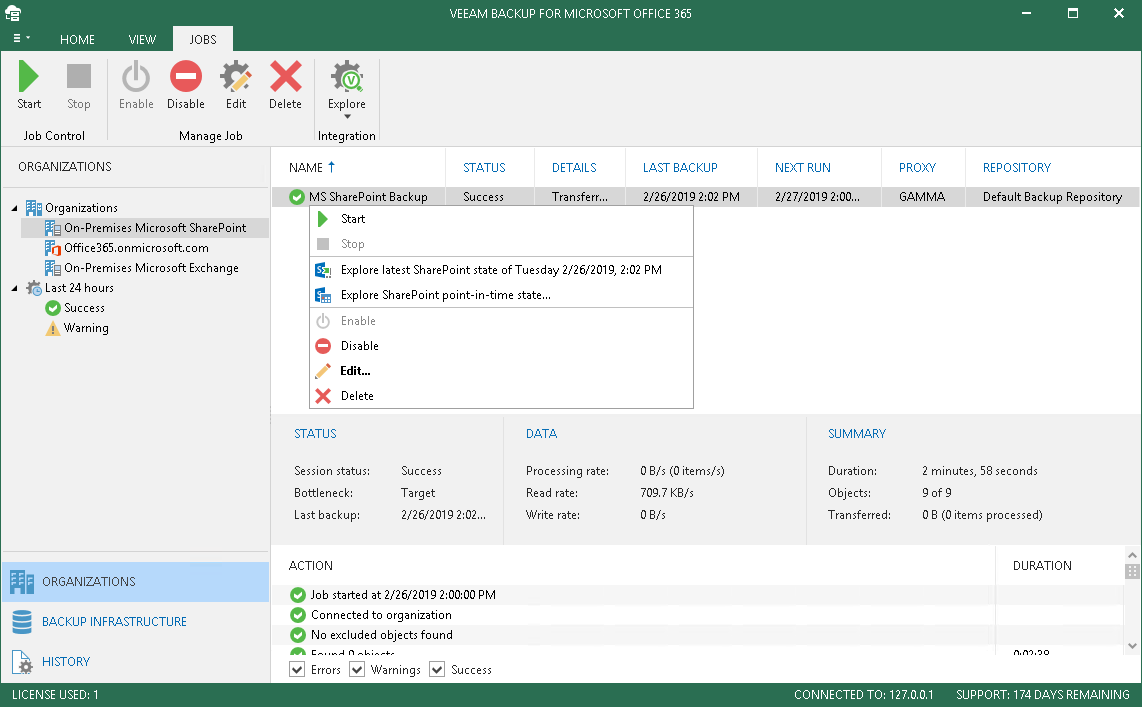Click the green play icon beside context-menu Start
This screenshot has width=1142, height=707.
click(323, 219)
